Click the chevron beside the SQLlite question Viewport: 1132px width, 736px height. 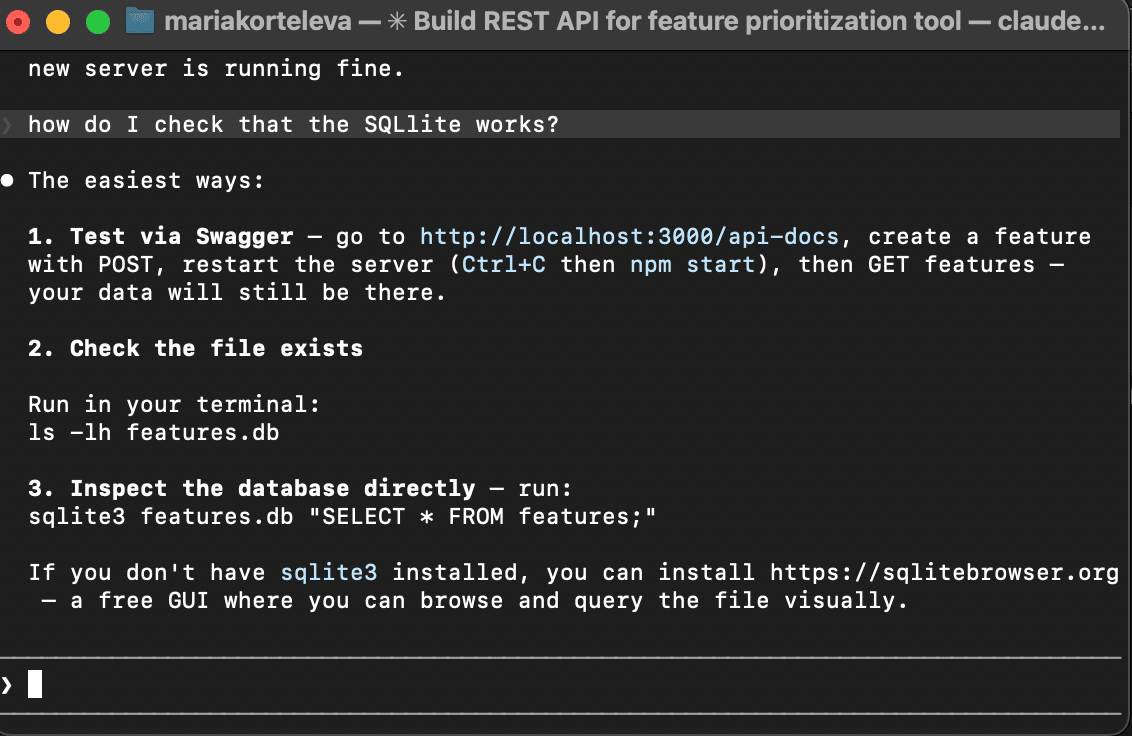click(x=8, y=125)
